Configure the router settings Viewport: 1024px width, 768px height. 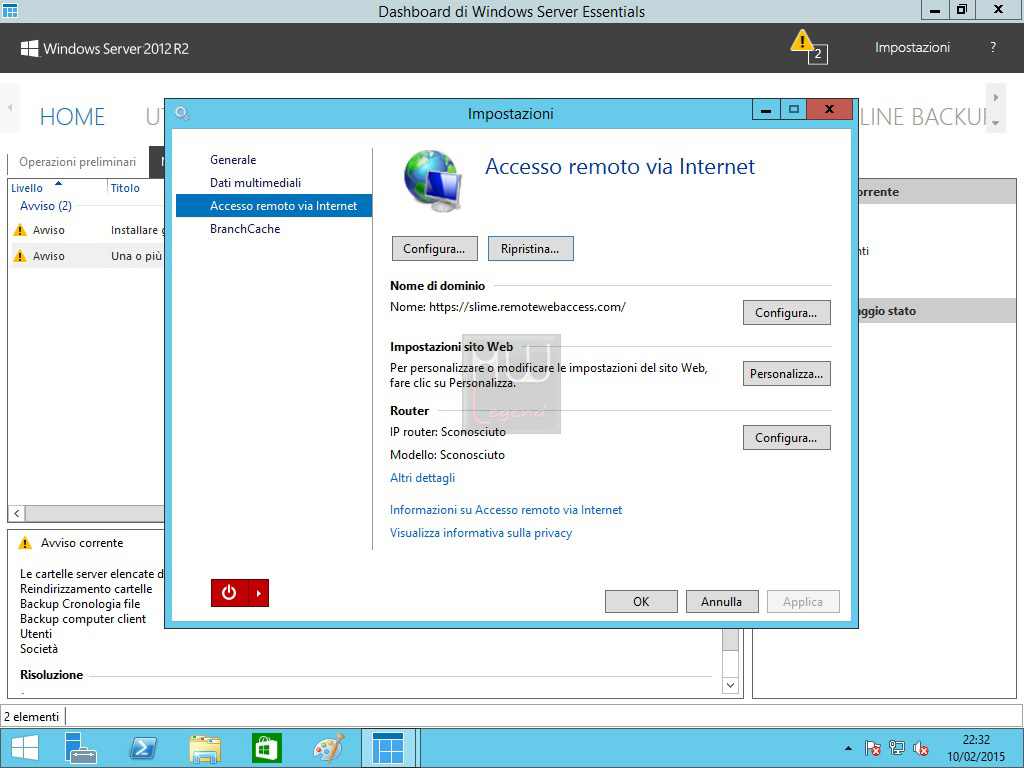coord(786,438)
